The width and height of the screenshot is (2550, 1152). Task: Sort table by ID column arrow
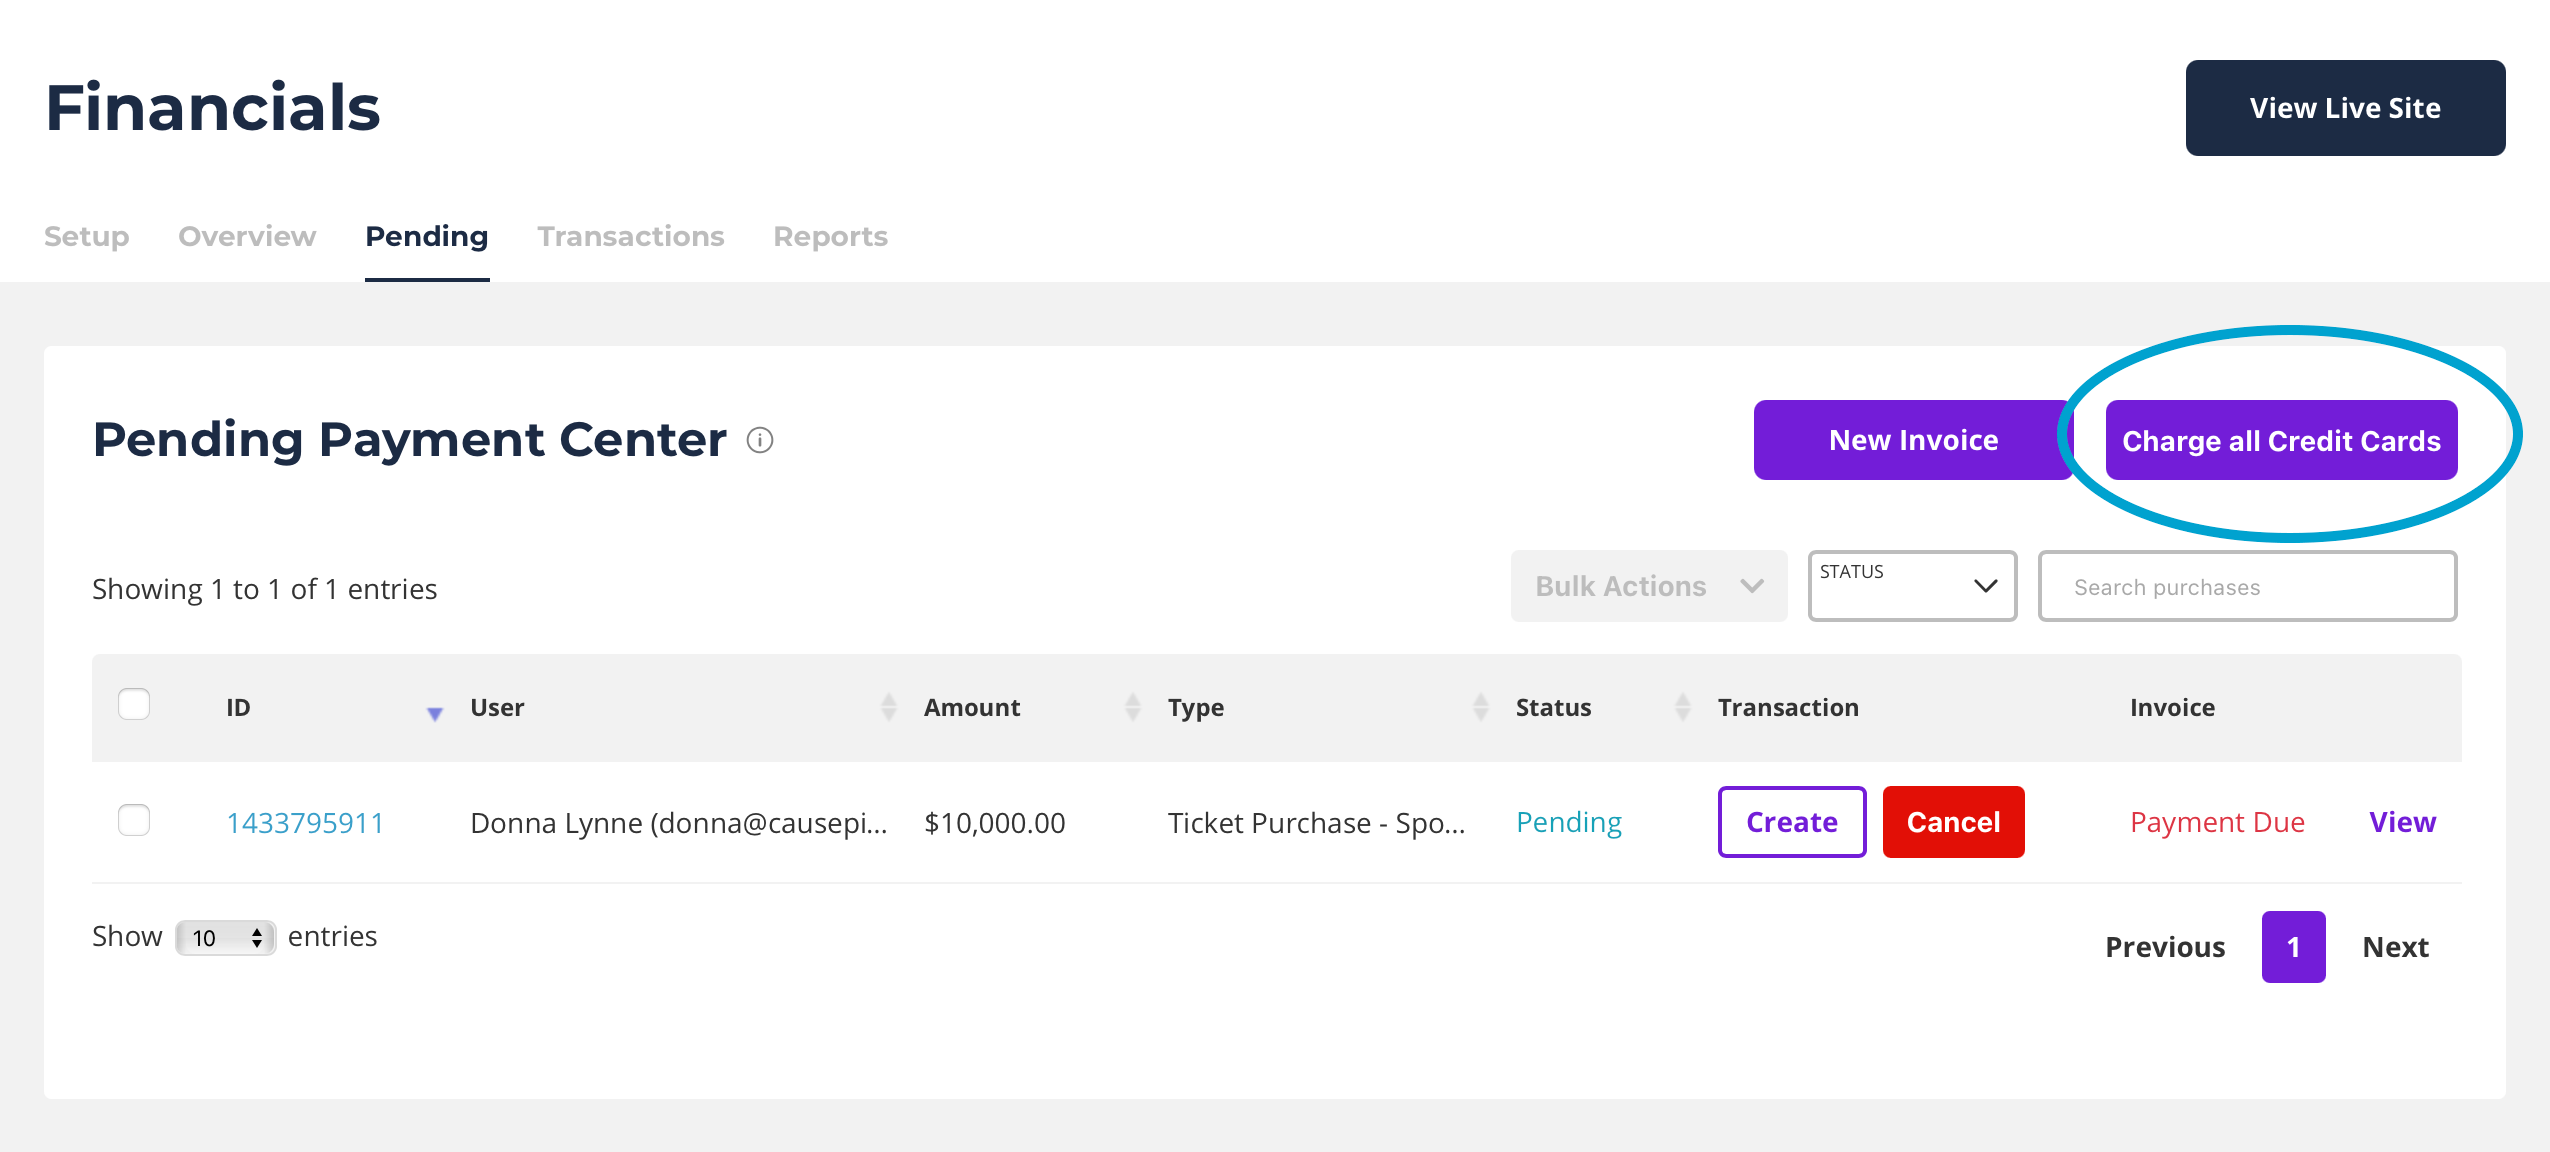[434, 712]
